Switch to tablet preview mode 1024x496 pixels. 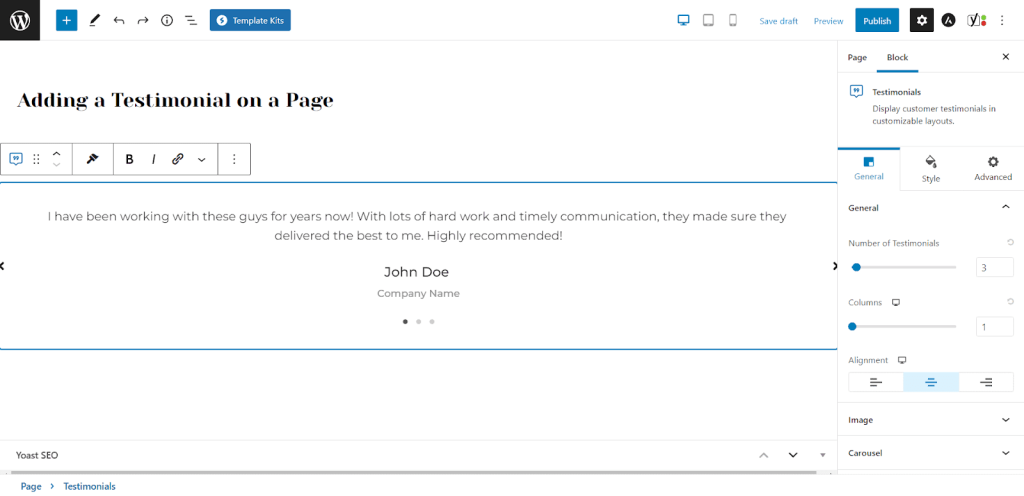[x=708, y=21]
